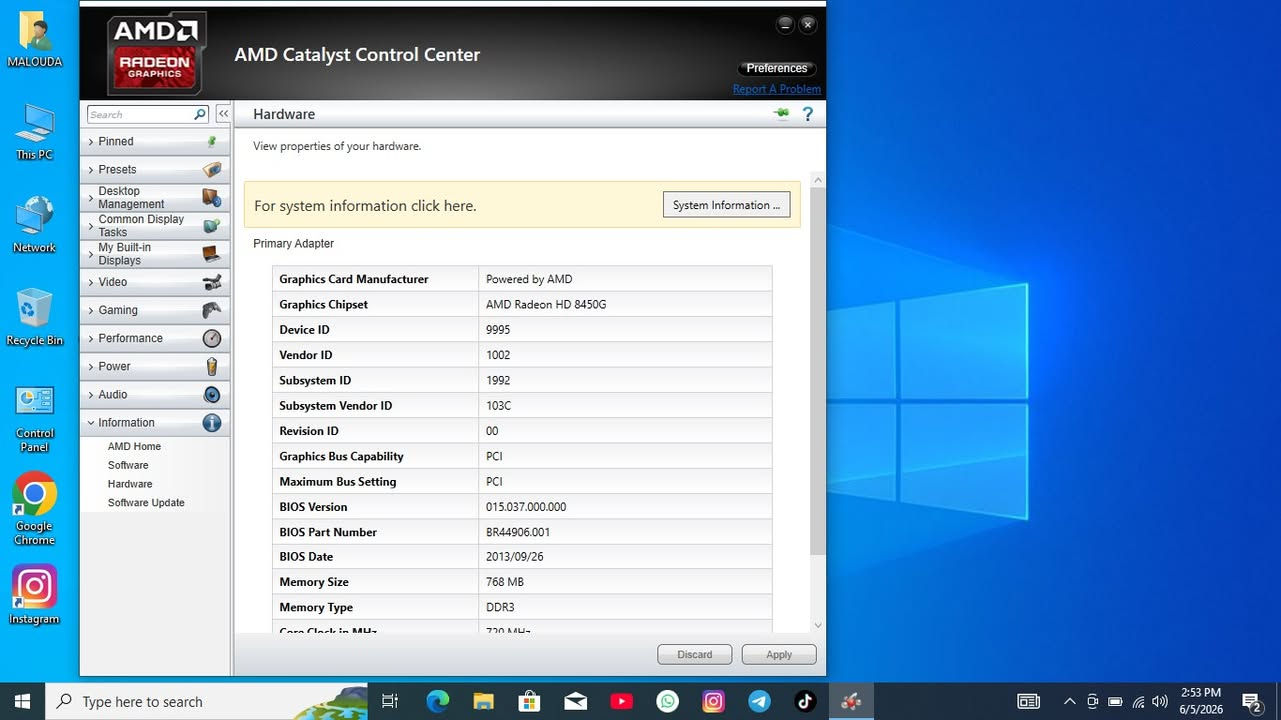Click the 'Graphics Card Manufacturer' label cell
1281x720 pixels.
pos(376,279)
